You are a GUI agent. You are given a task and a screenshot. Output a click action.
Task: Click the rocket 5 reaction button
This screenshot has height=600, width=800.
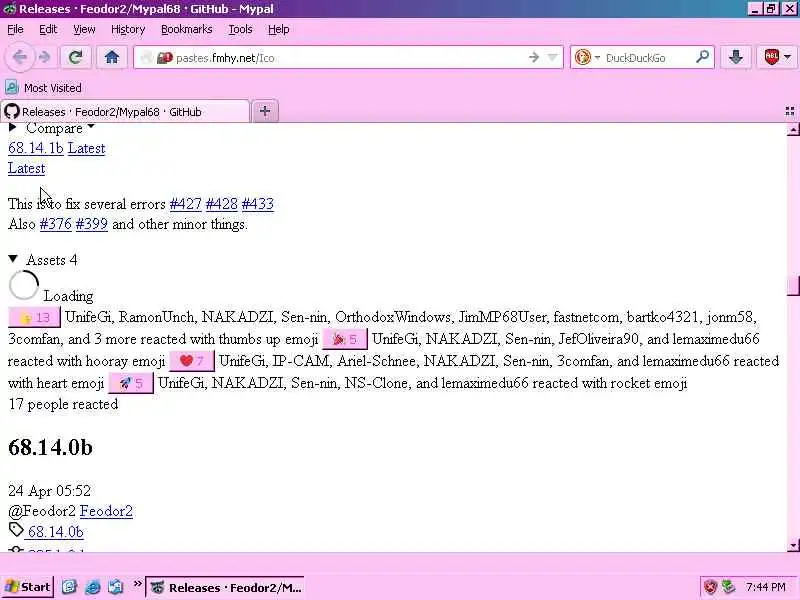pos(131,383)
